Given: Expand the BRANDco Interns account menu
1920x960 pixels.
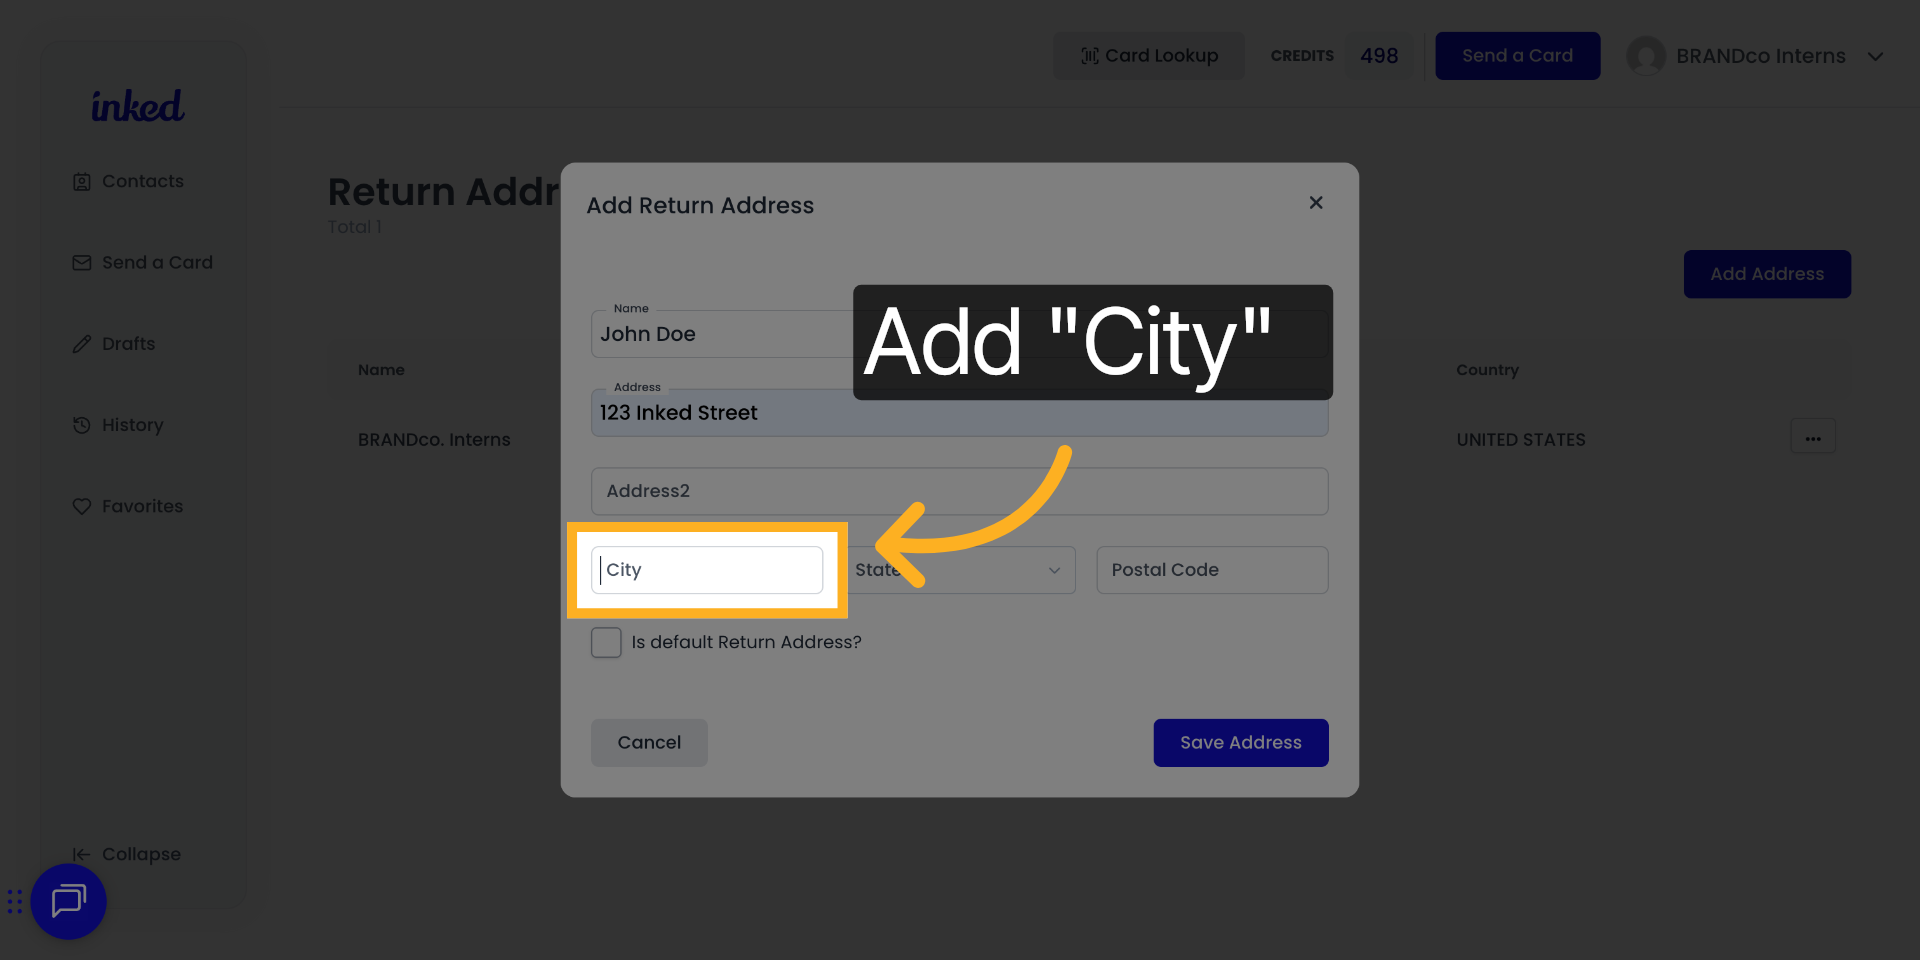Looking at the screenshot, I should pyautogui.click(x=1875, y=56).
